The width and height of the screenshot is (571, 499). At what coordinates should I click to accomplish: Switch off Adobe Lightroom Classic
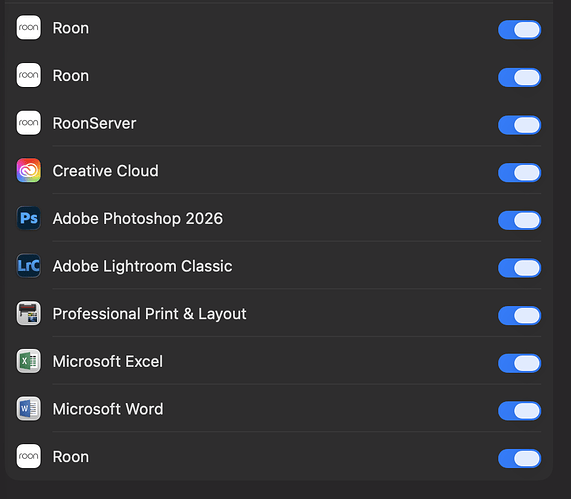(x=519, y=268)
